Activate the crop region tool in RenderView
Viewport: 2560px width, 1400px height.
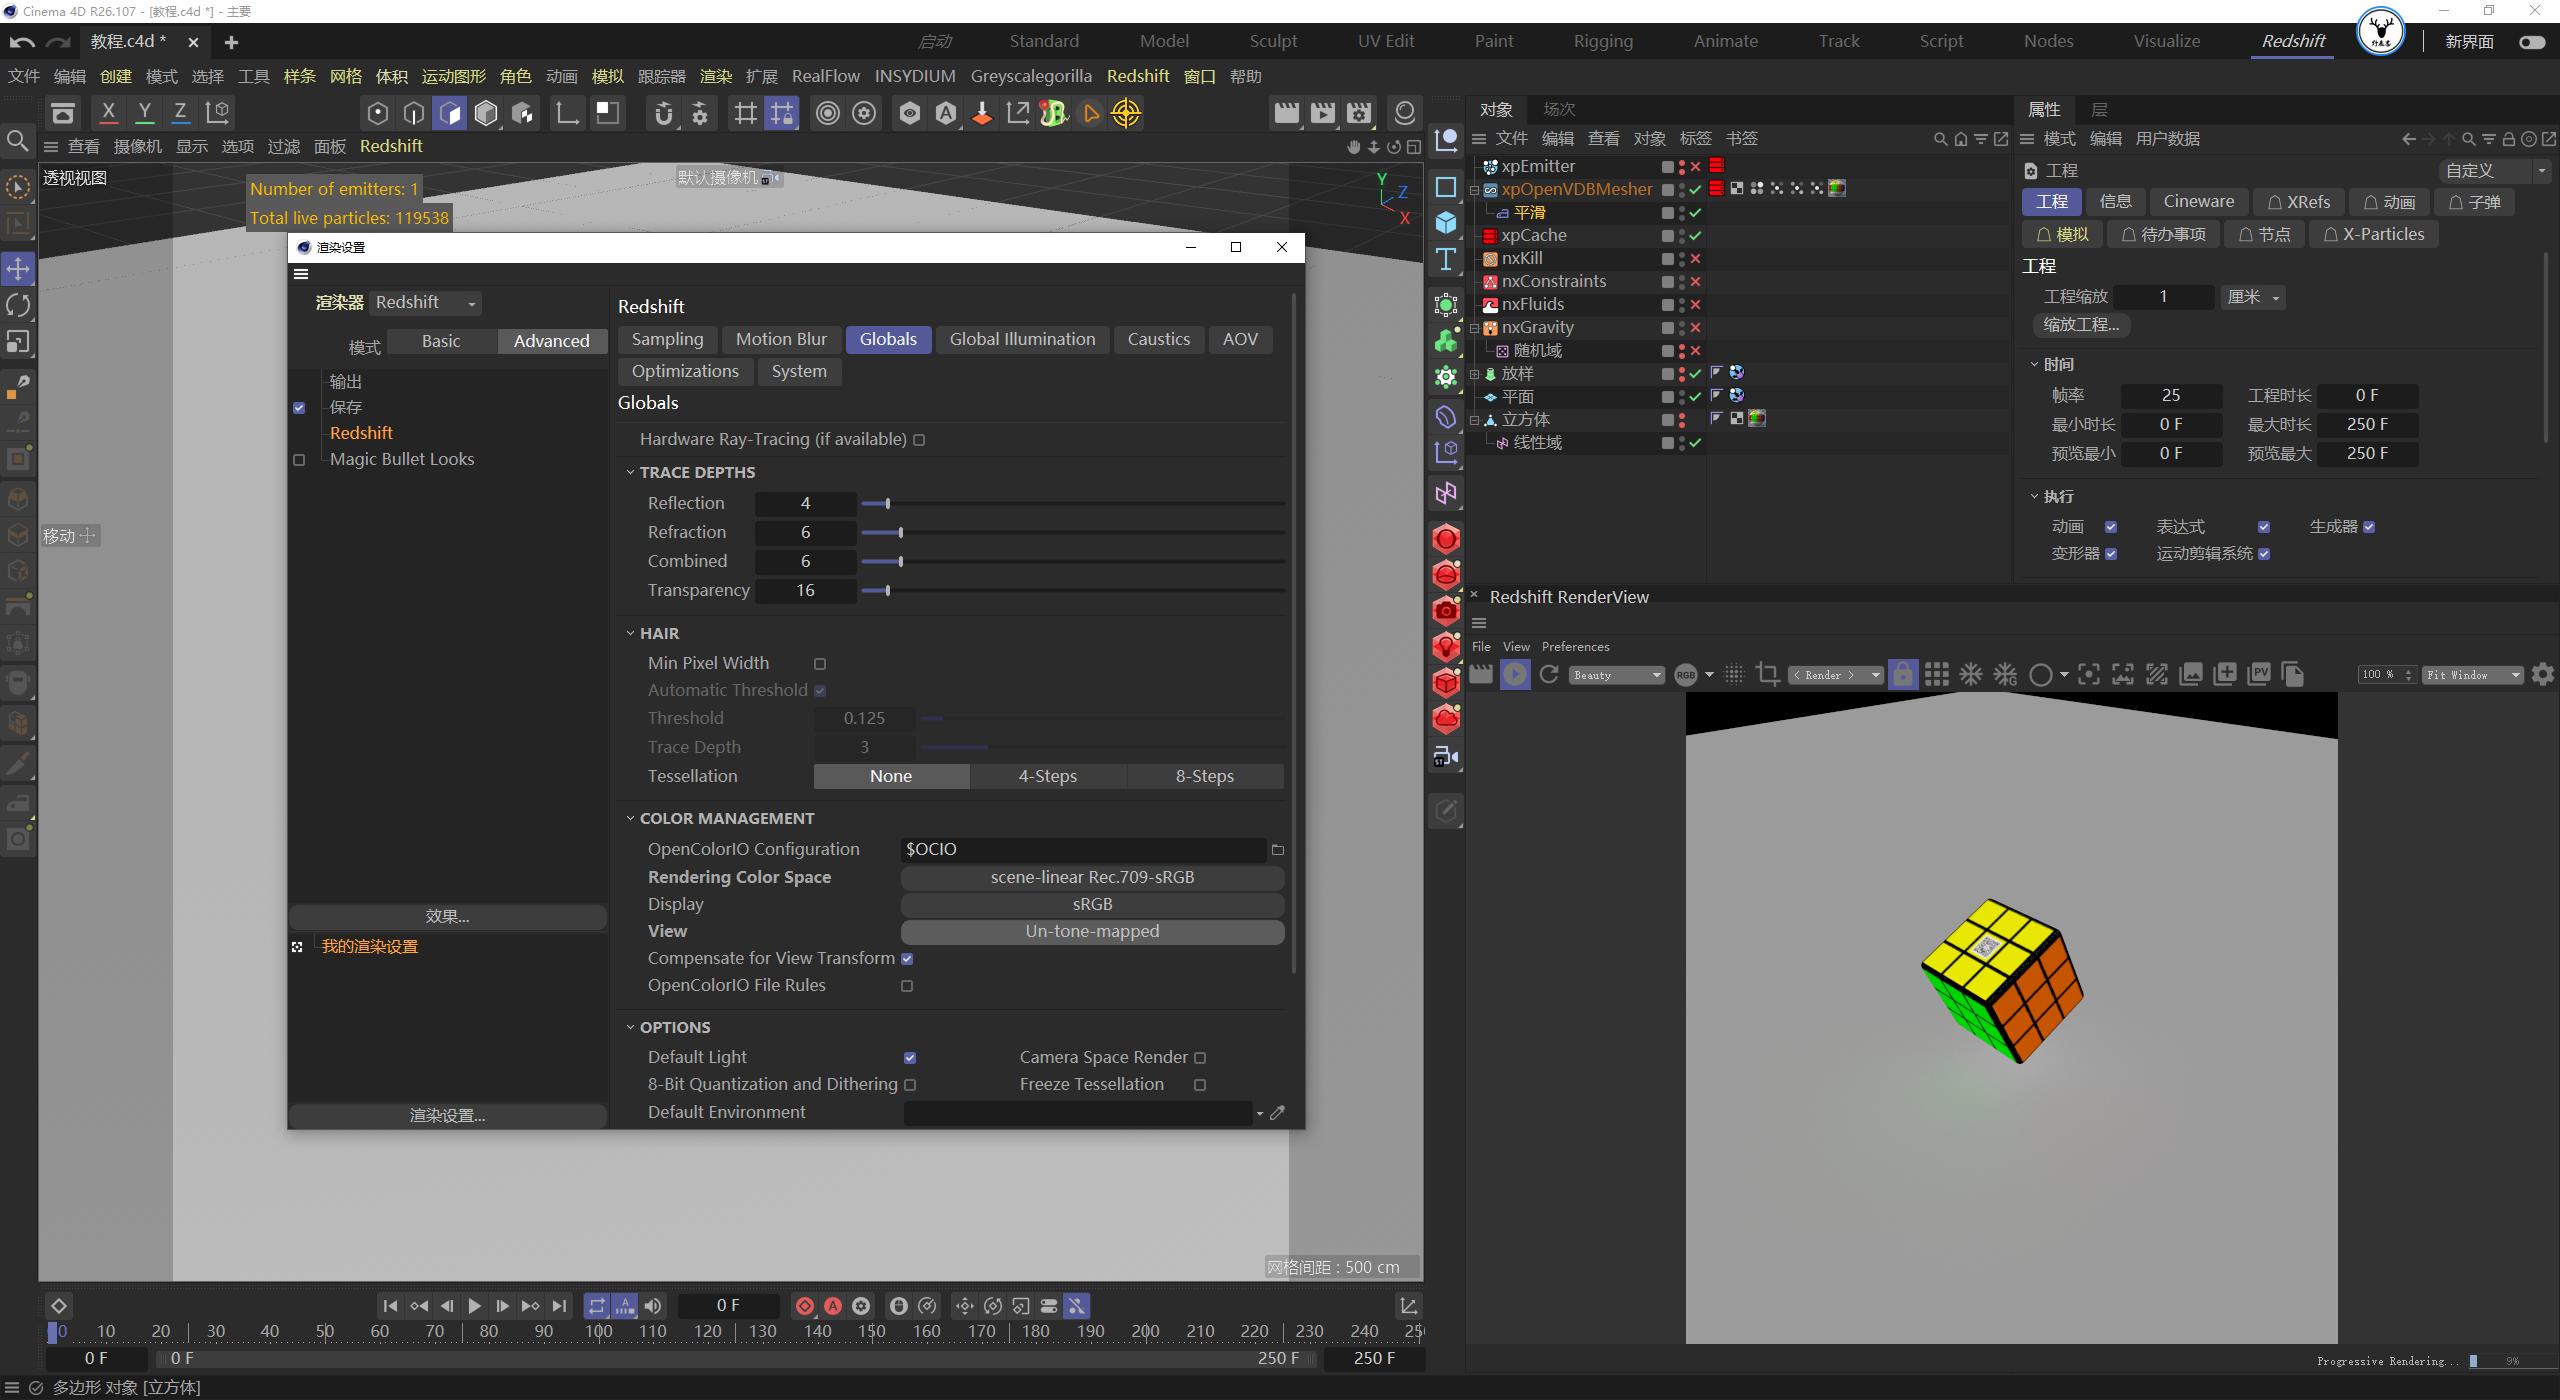1767,674
